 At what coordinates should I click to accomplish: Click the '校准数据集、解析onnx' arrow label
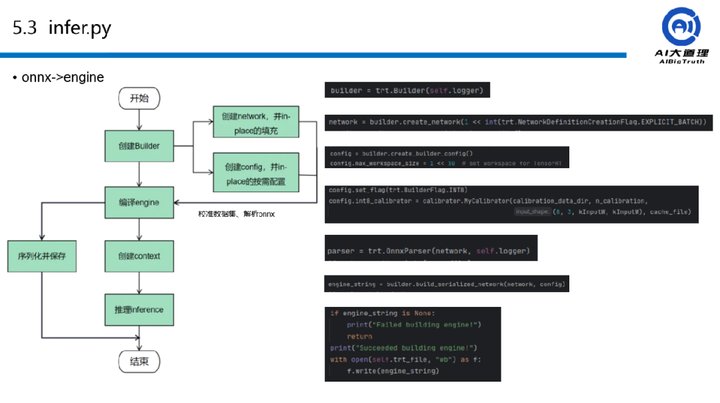[236, 214]
